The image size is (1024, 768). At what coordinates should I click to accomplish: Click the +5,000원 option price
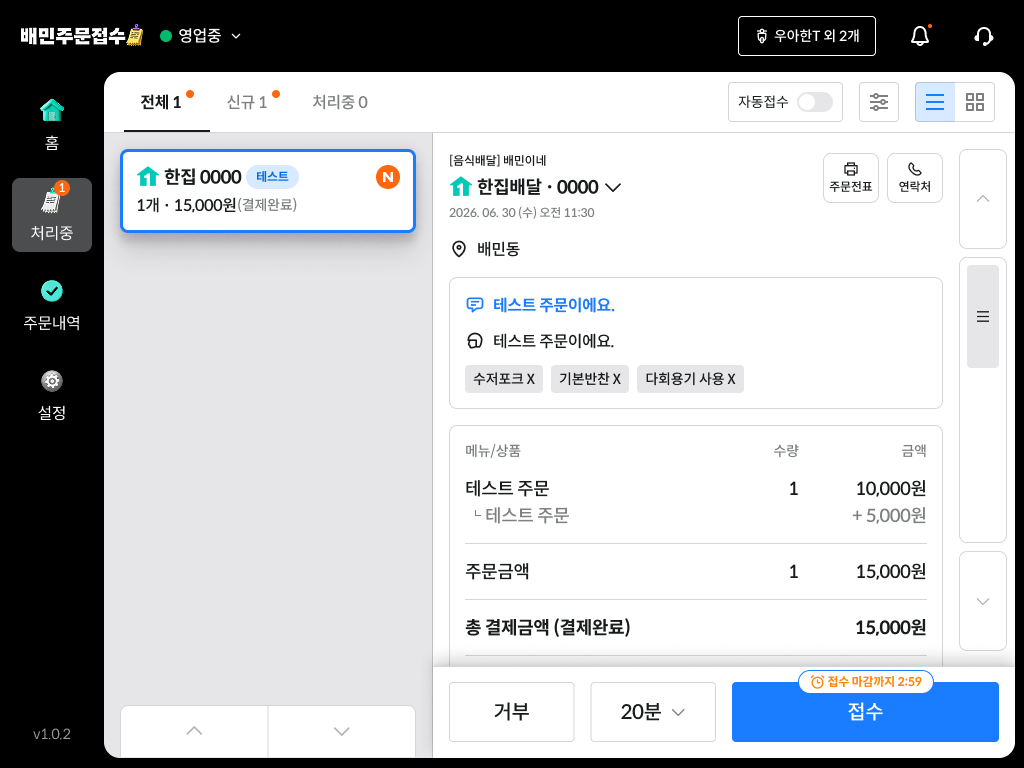889,516
